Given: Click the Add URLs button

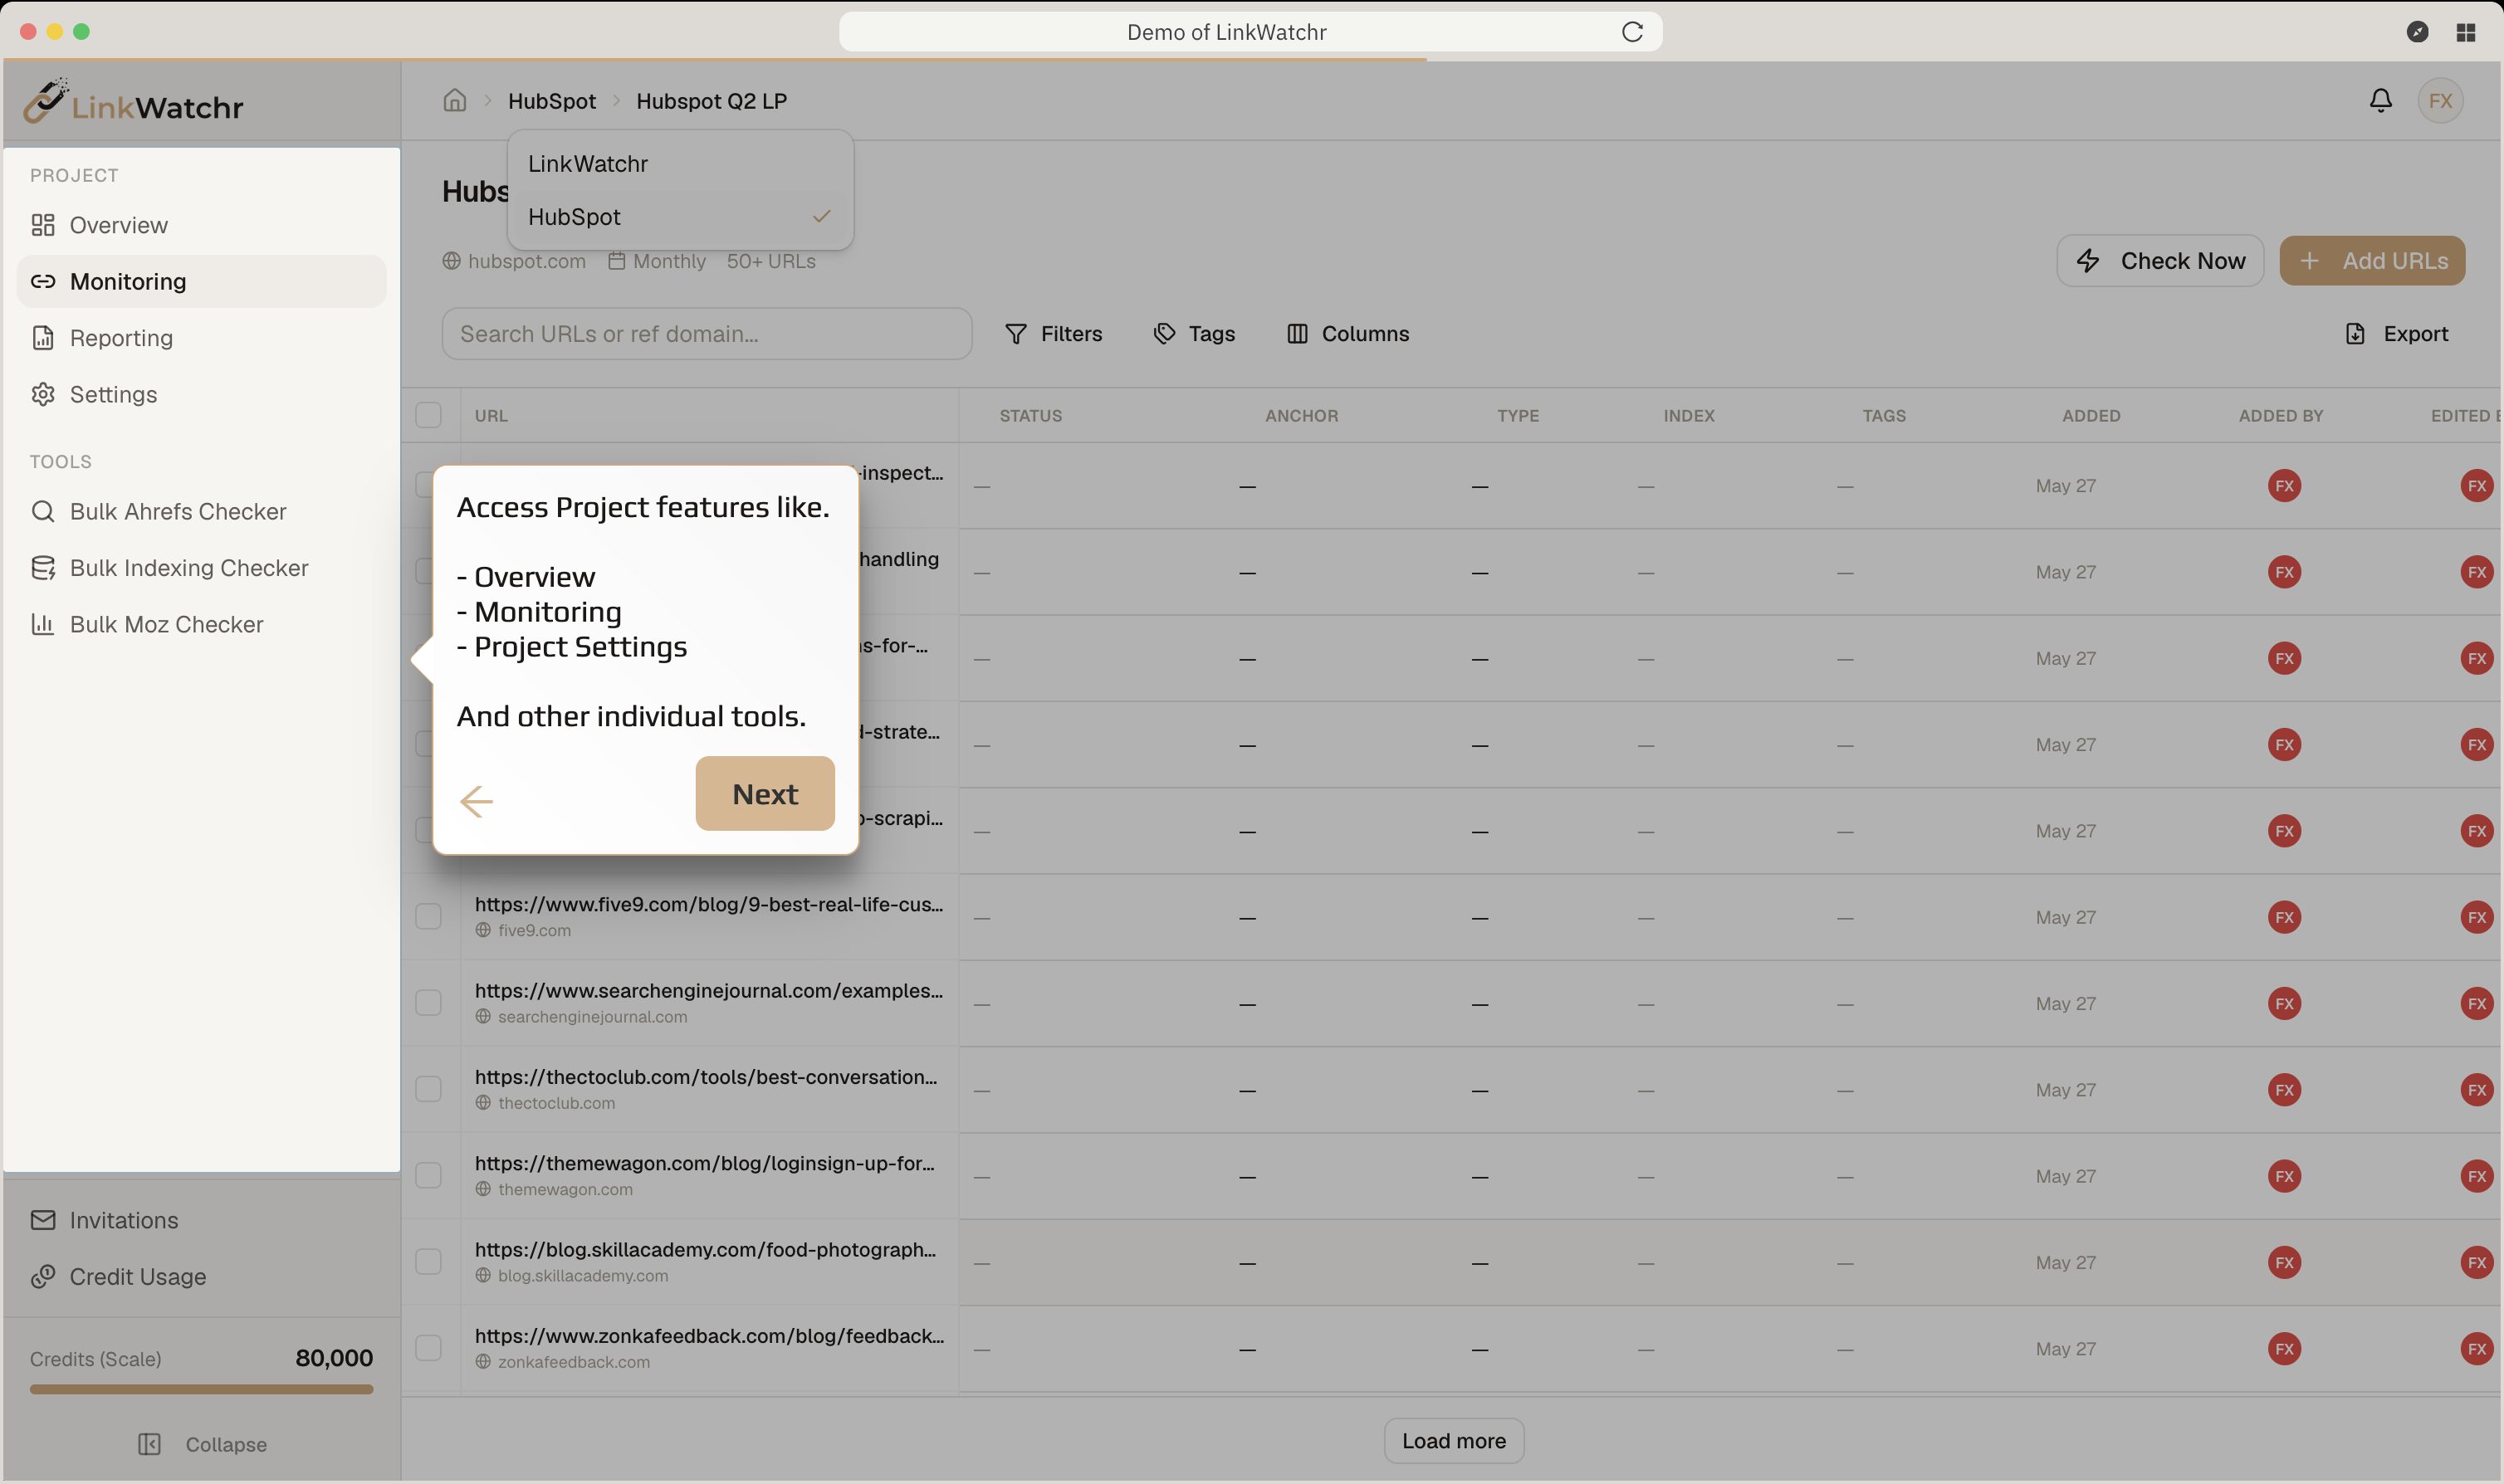Looking at the screenshot, I should pos(2372,261).
